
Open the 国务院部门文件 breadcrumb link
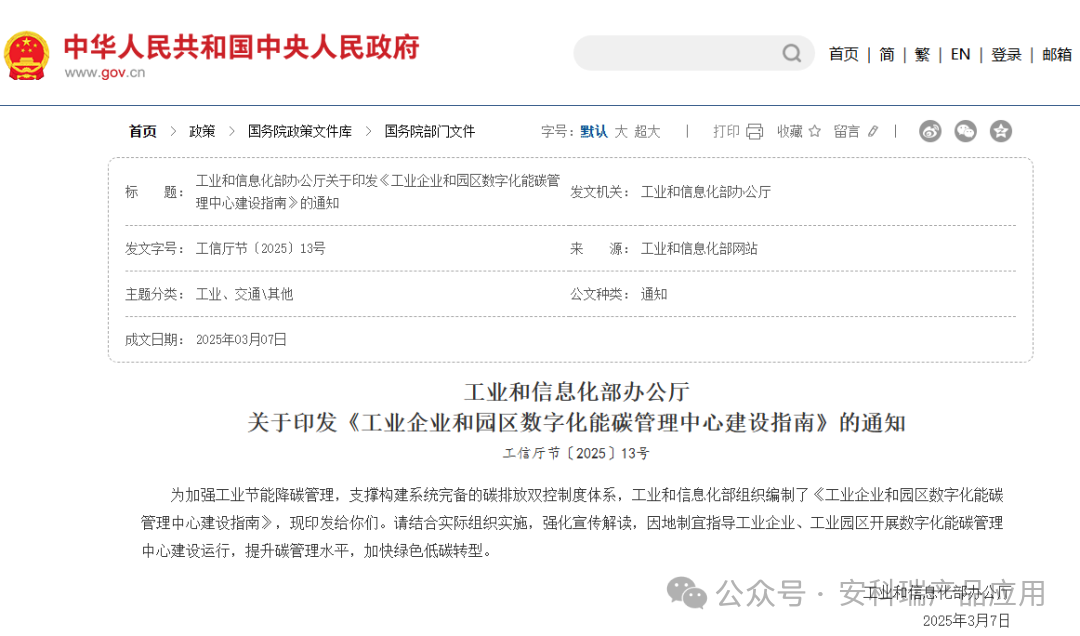(430, 130)
